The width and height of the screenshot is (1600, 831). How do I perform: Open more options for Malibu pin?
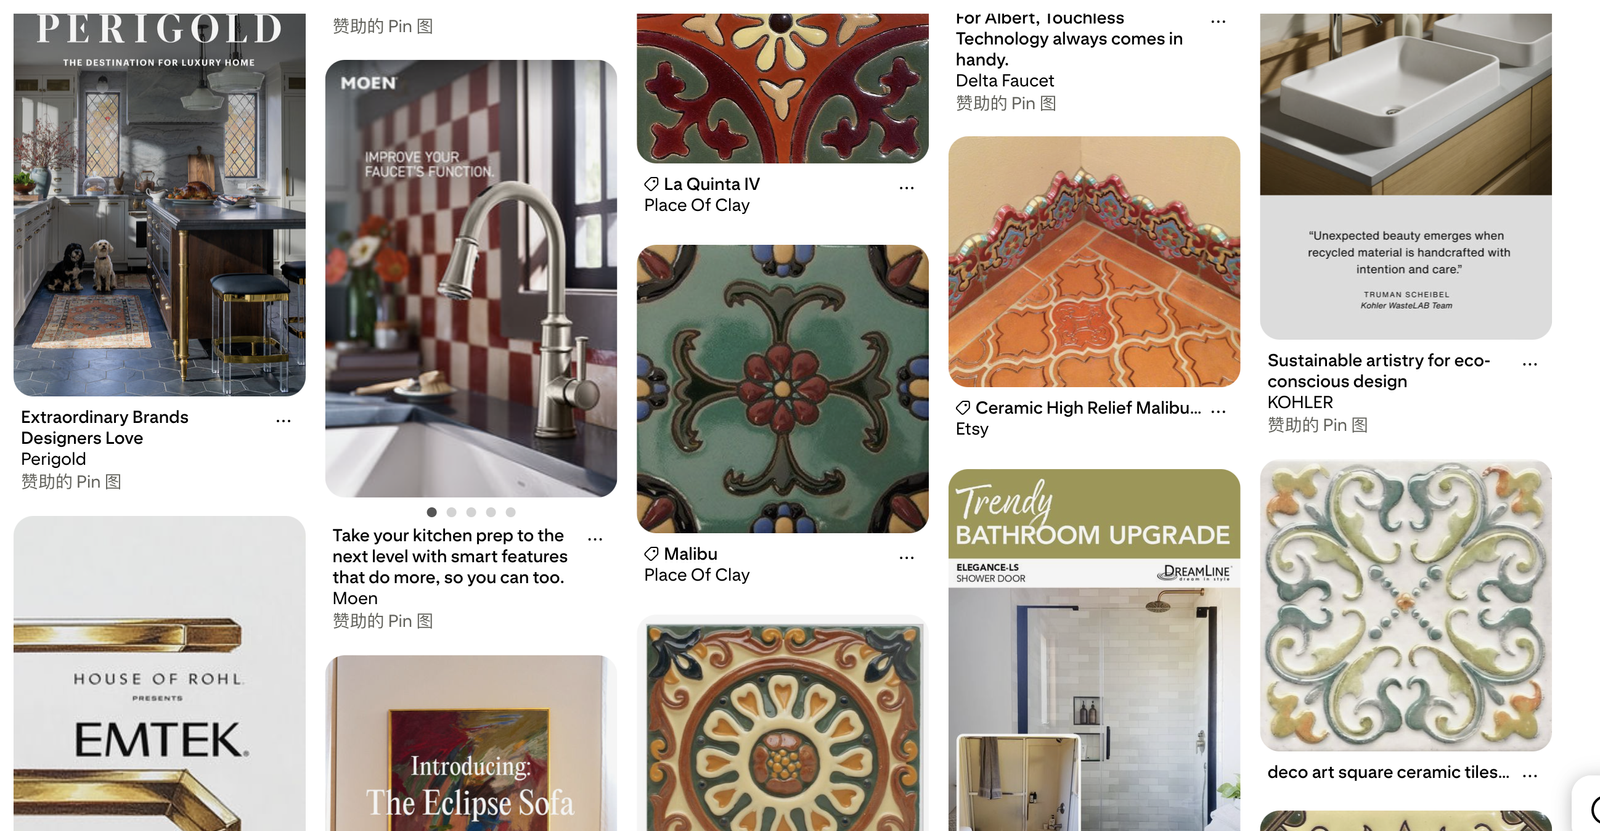[x=907, y=558]
